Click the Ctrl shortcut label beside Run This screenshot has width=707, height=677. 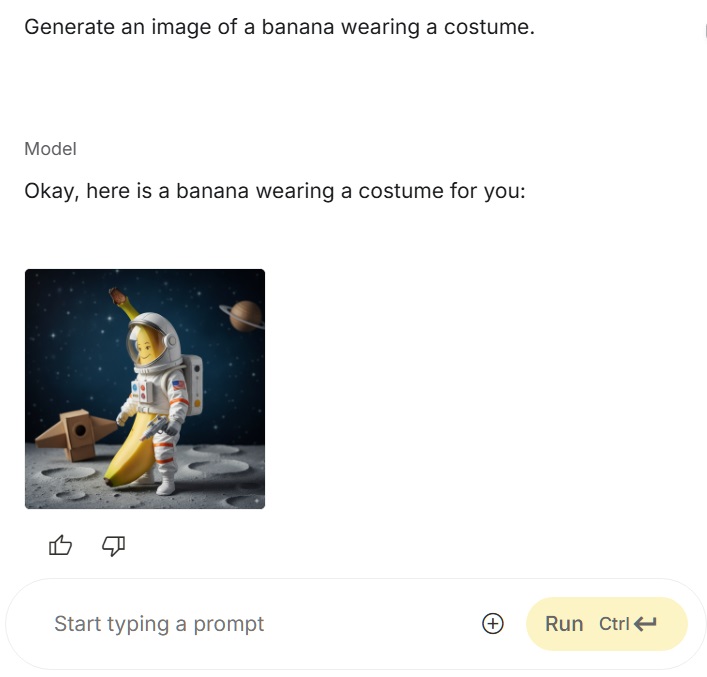point(614,624)
